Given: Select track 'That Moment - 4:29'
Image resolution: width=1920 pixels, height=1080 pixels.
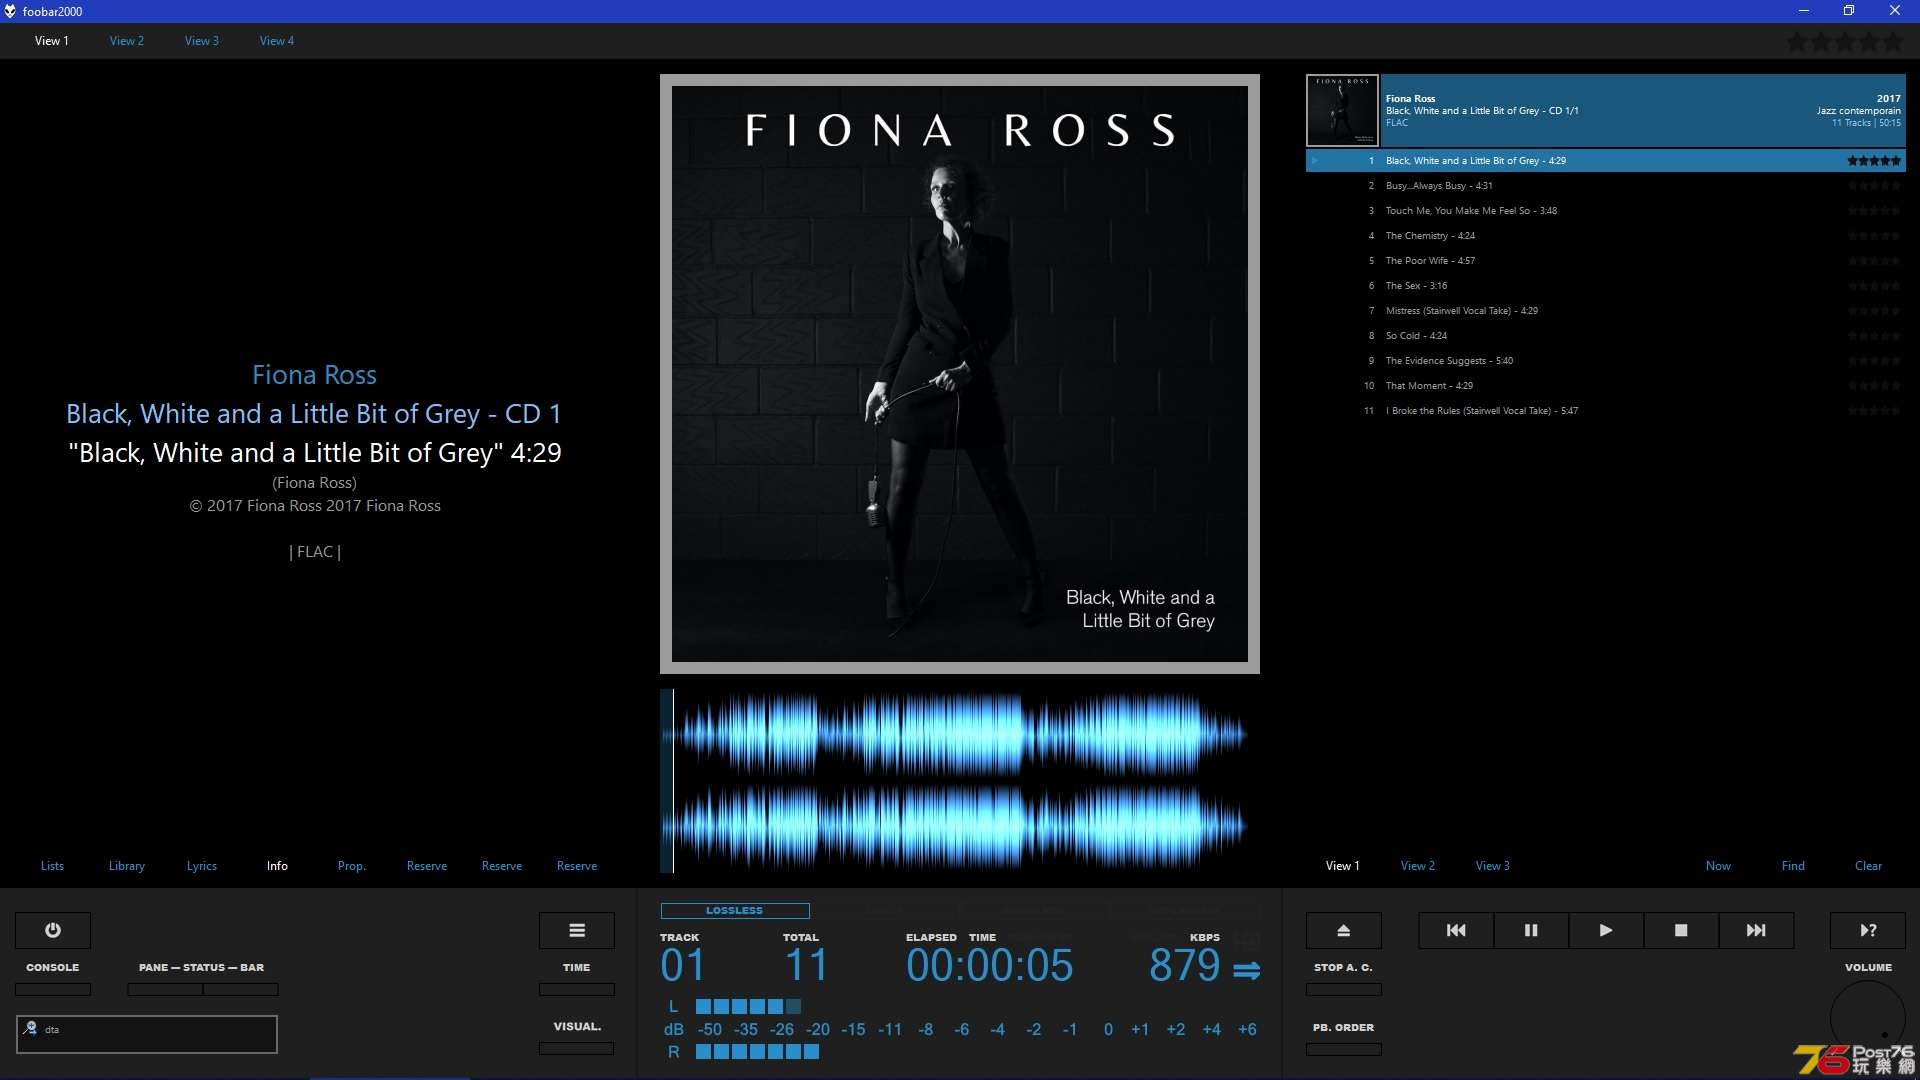Looking at the screenshot, I should click(1606, 386).
